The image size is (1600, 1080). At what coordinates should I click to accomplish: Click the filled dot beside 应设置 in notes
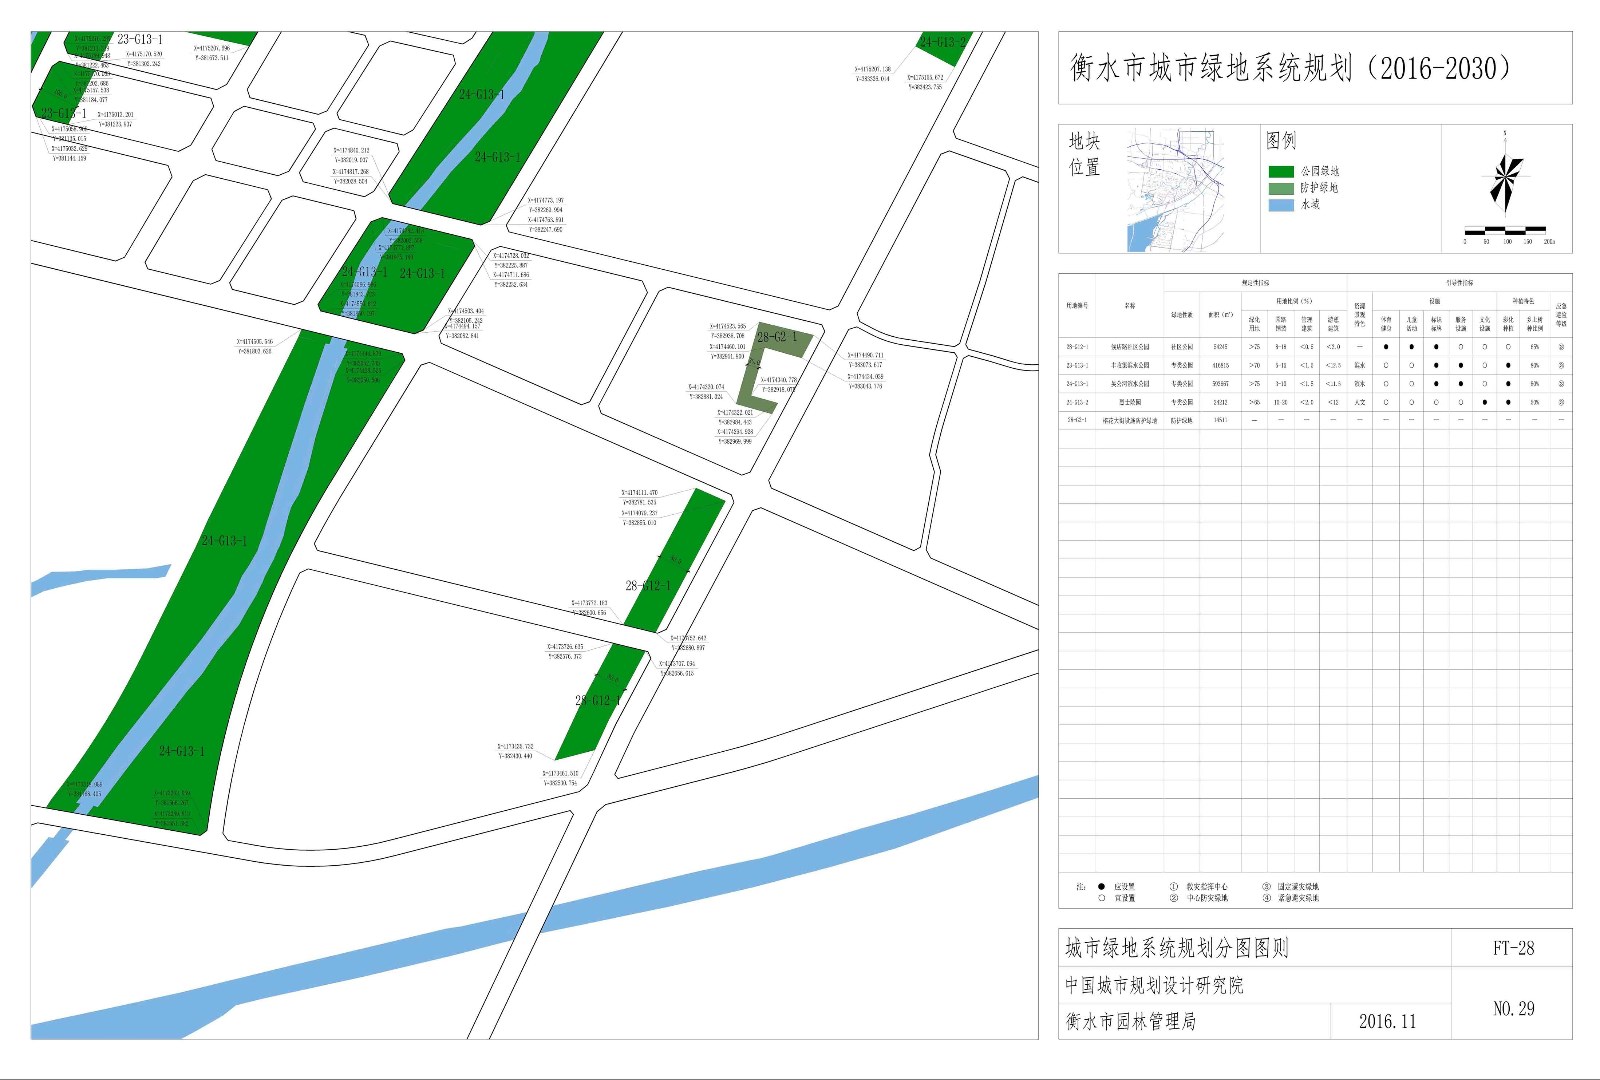pyautogui.click(x=1101, y=886)
